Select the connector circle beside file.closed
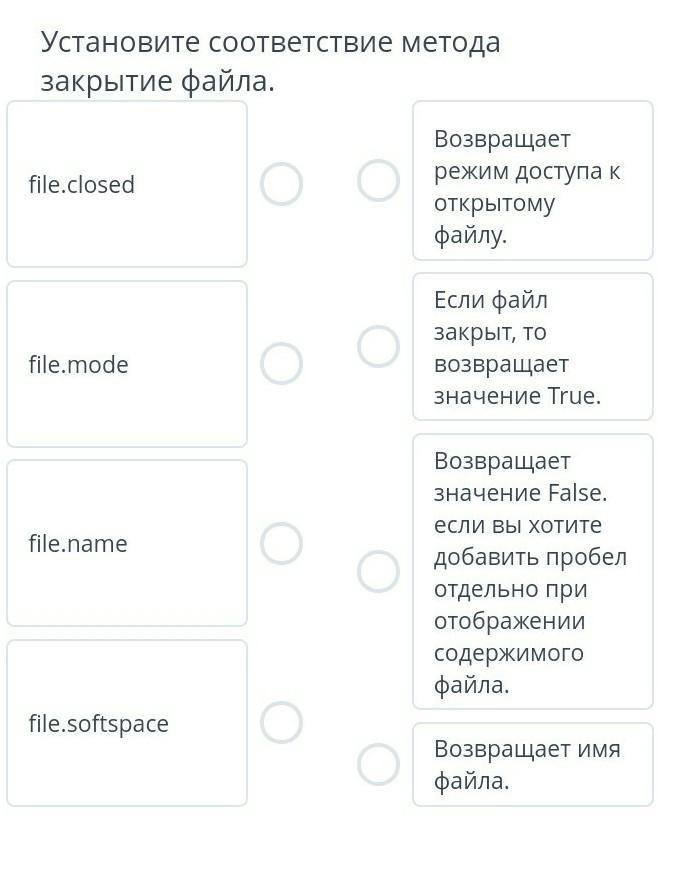Viewport: 673px width, 877px height. click(x=281, y=184)
